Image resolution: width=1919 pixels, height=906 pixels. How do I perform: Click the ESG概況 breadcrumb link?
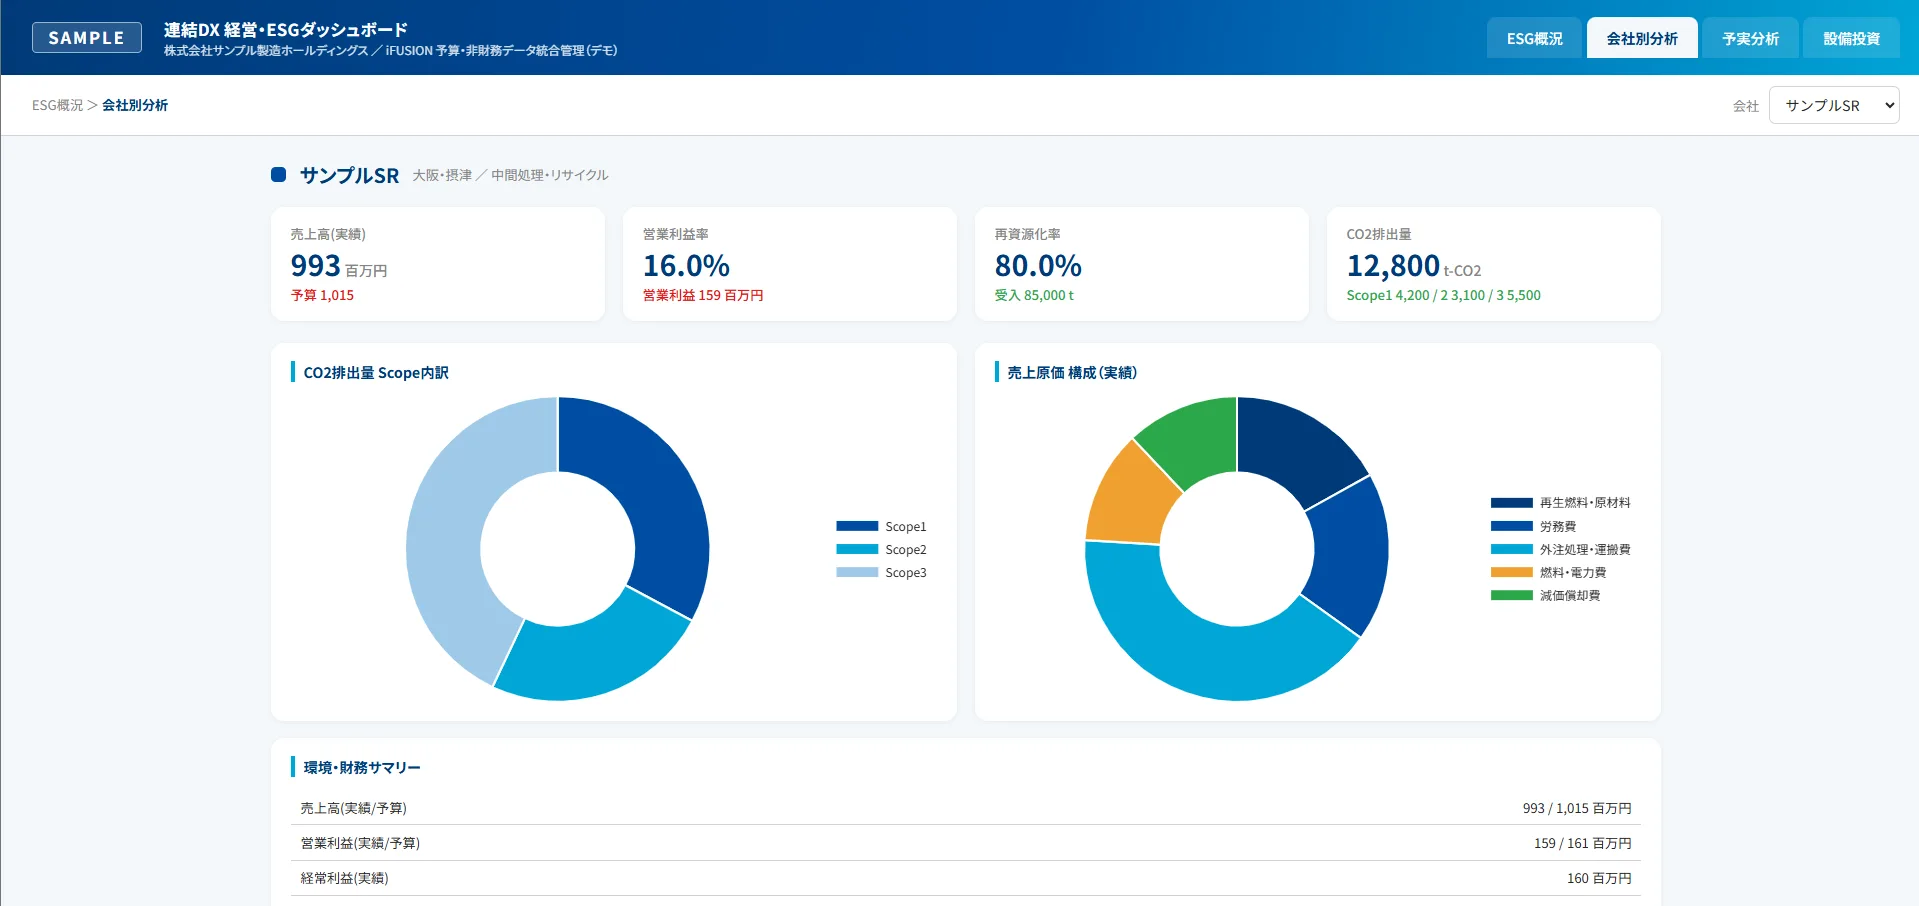(x=57, y=105)
